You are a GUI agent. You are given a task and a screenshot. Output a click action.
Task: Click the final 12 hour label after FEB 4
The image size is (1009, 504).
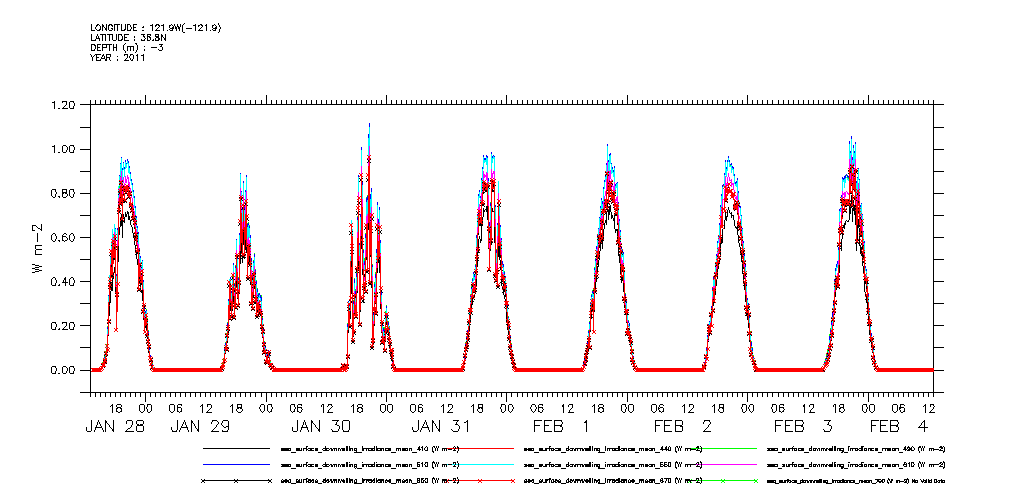(x=928, y=408)
